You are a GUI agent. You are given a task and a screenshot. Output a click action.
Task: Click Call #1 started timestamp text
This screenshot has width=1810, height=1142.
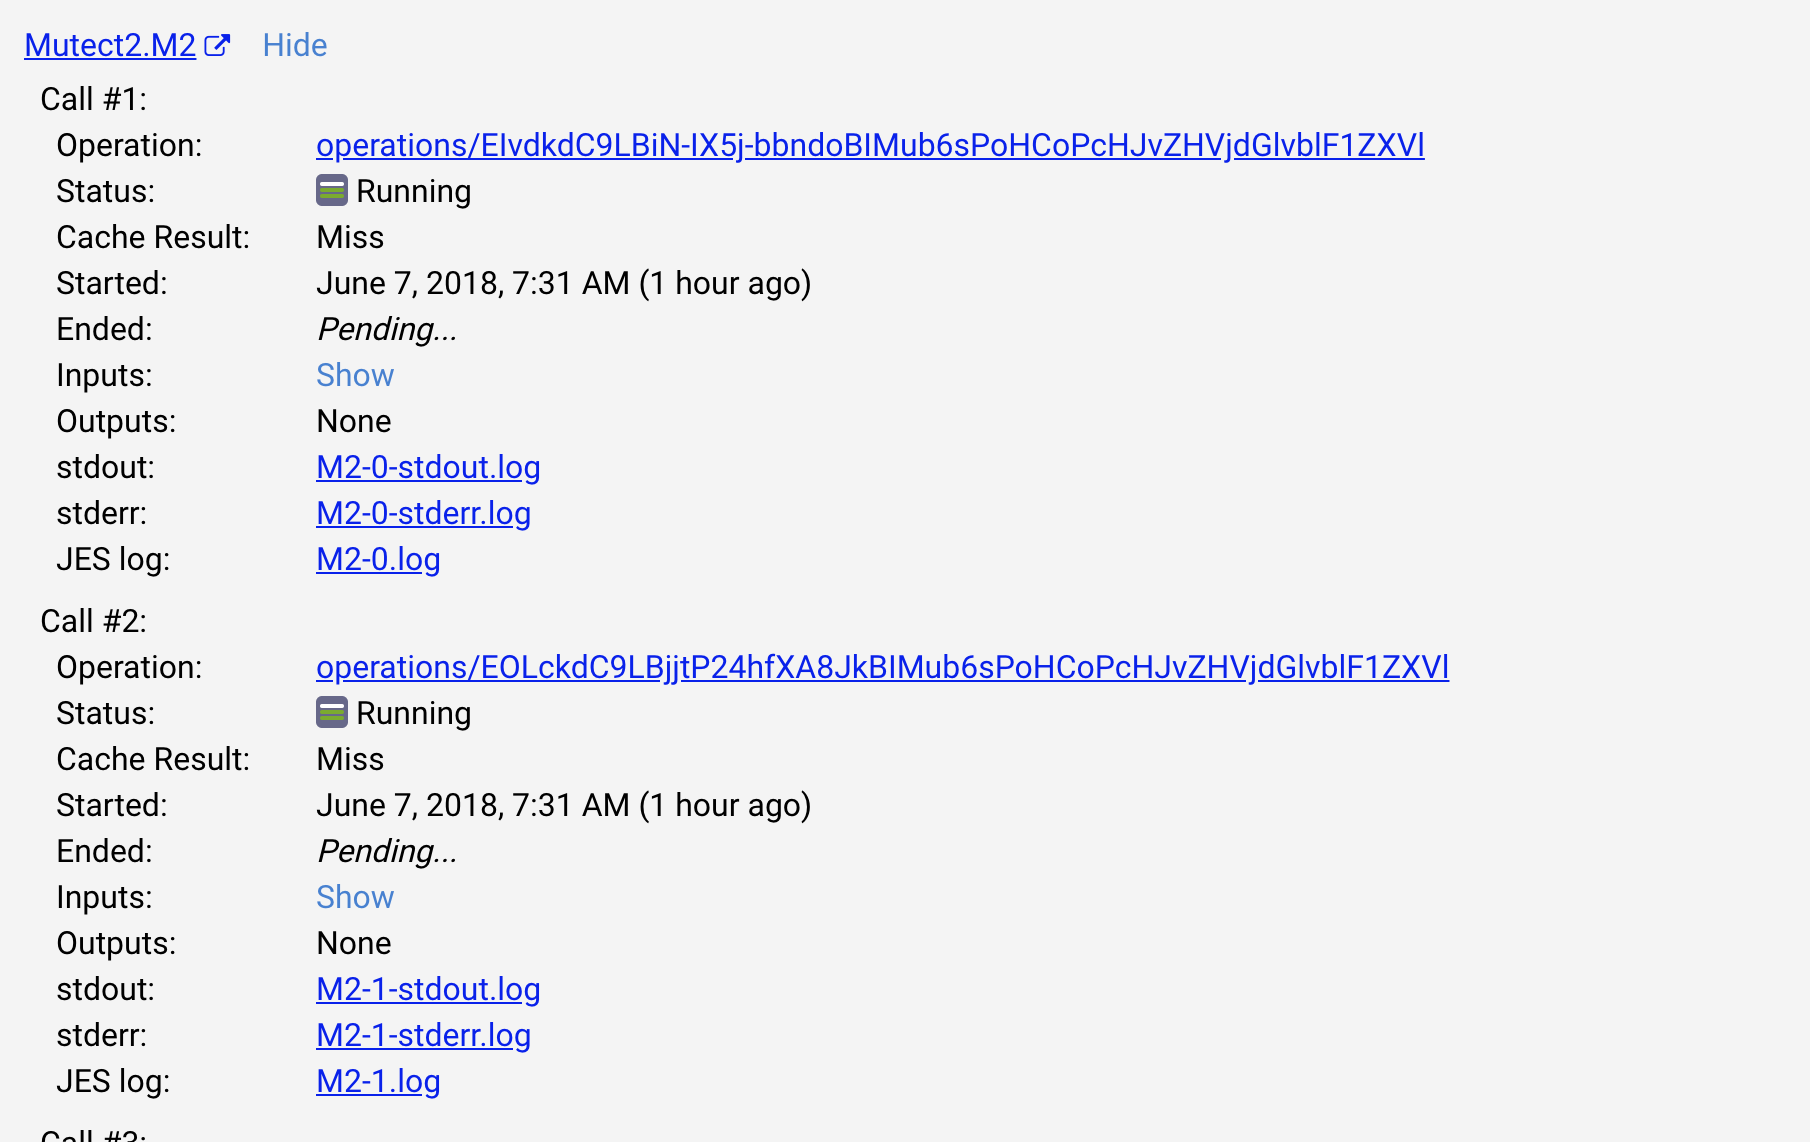click(x=563, y=283)
